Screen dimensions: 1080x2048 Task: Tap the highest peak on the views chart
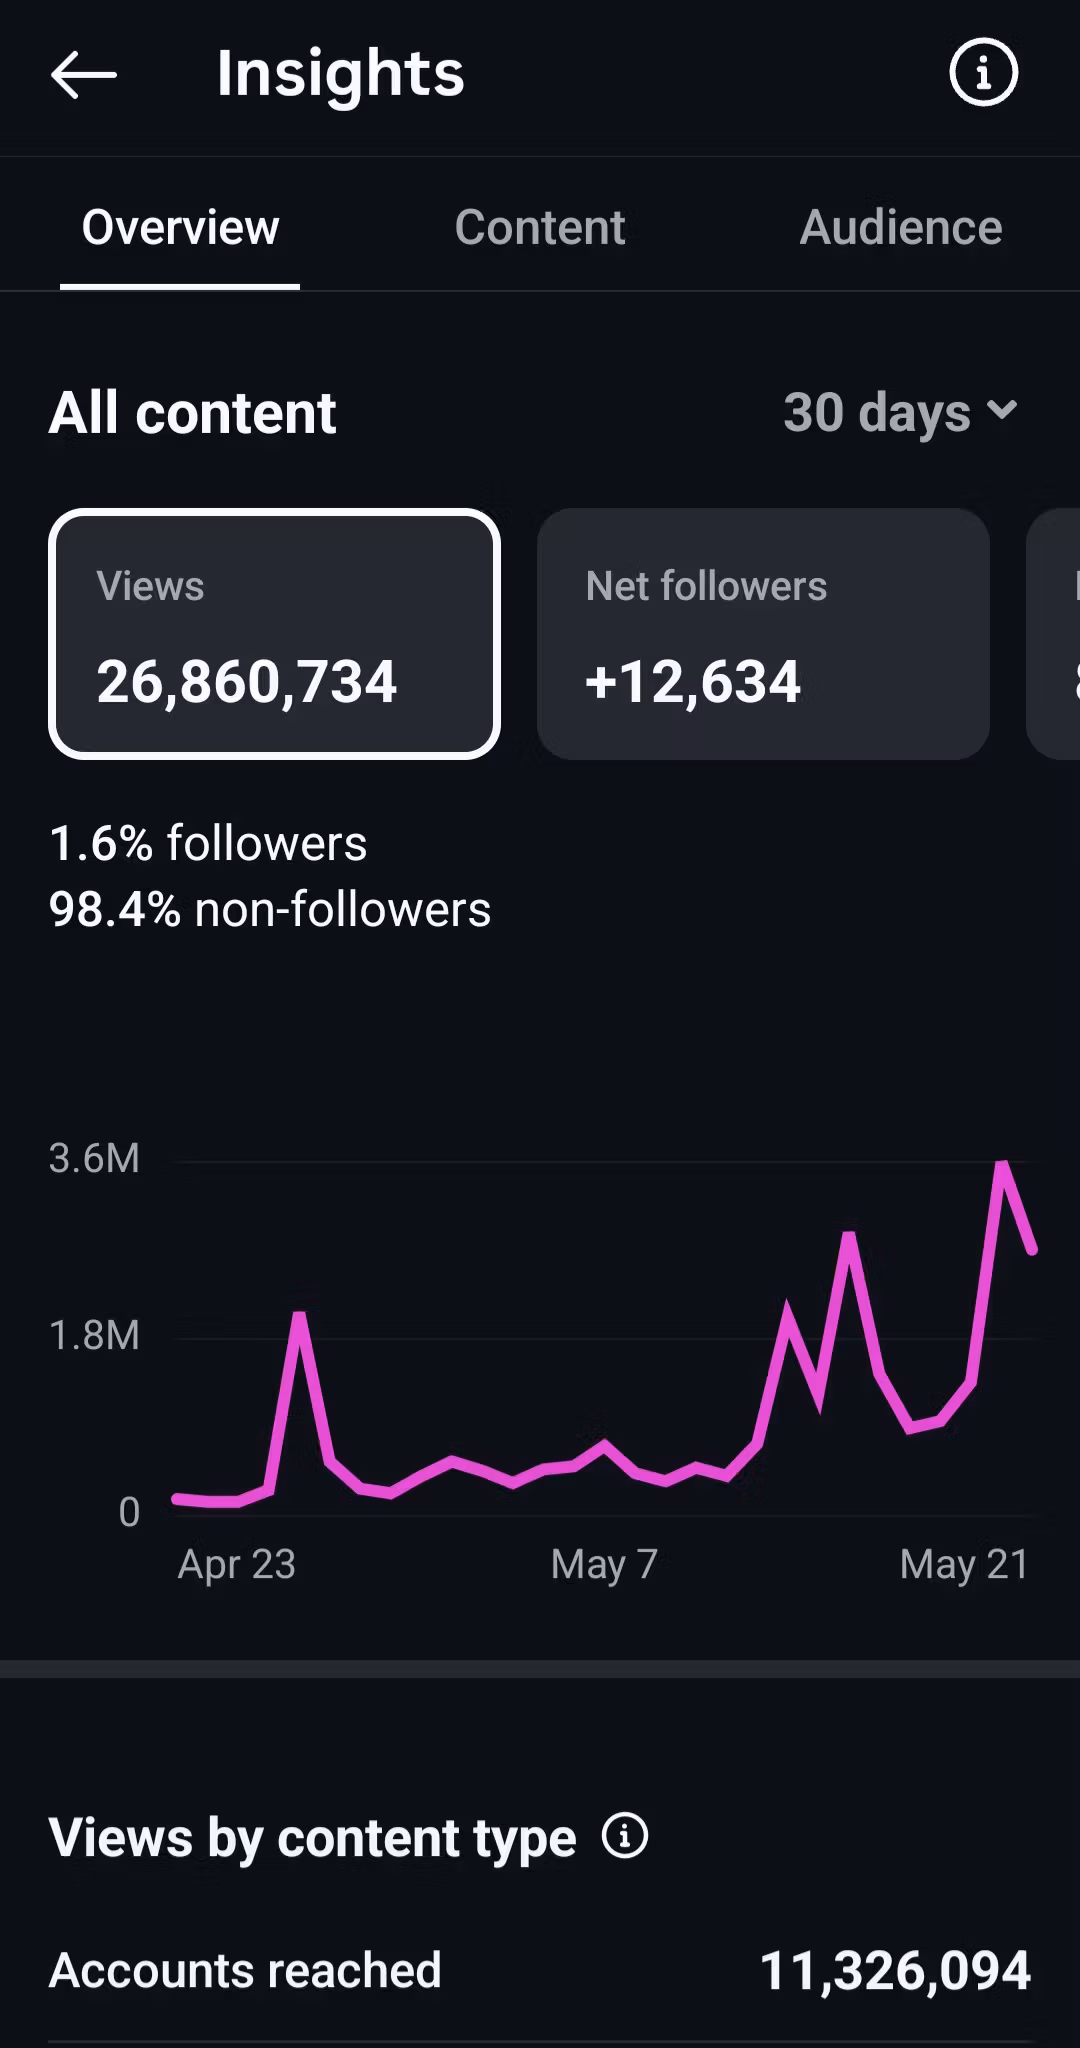[x=1002, y=1164]
